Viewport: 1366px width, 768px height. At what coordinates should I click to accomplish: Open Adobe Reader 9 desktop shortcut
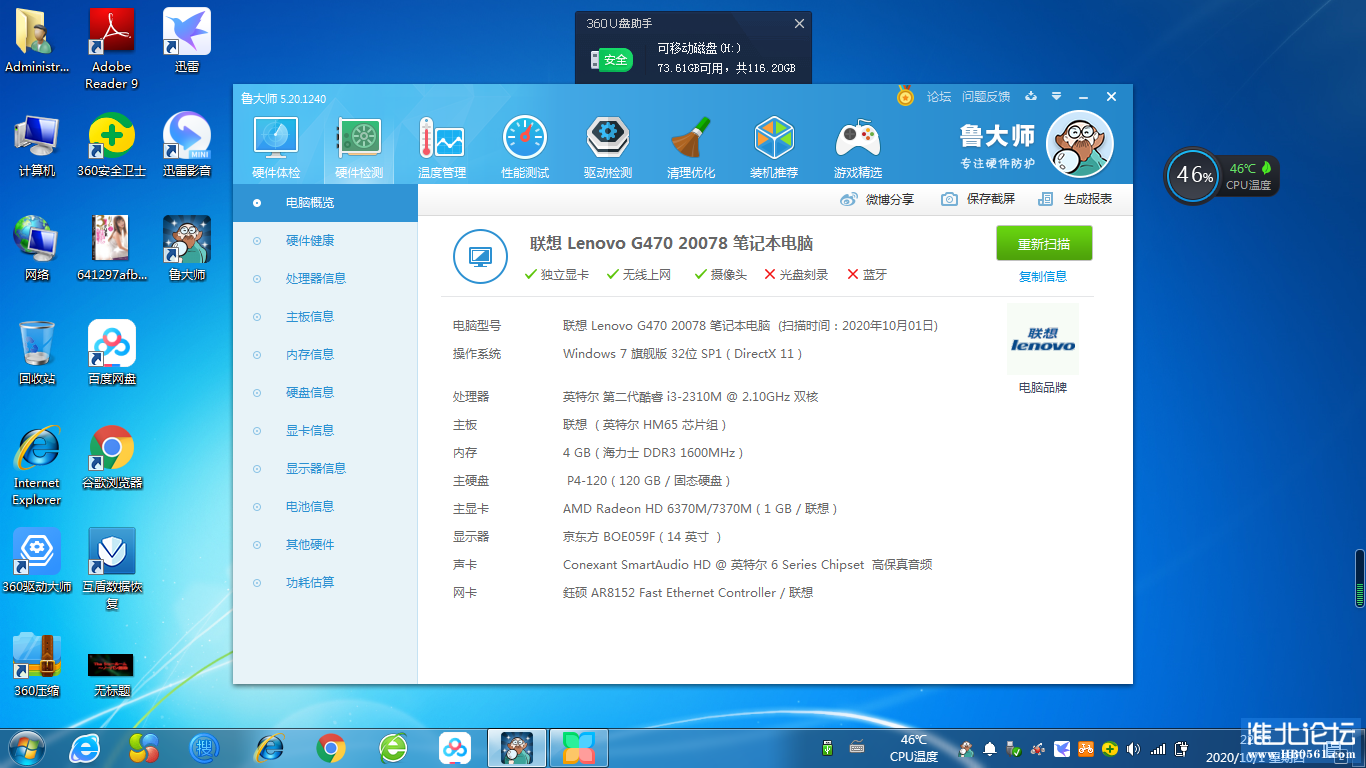pos(112,50)
